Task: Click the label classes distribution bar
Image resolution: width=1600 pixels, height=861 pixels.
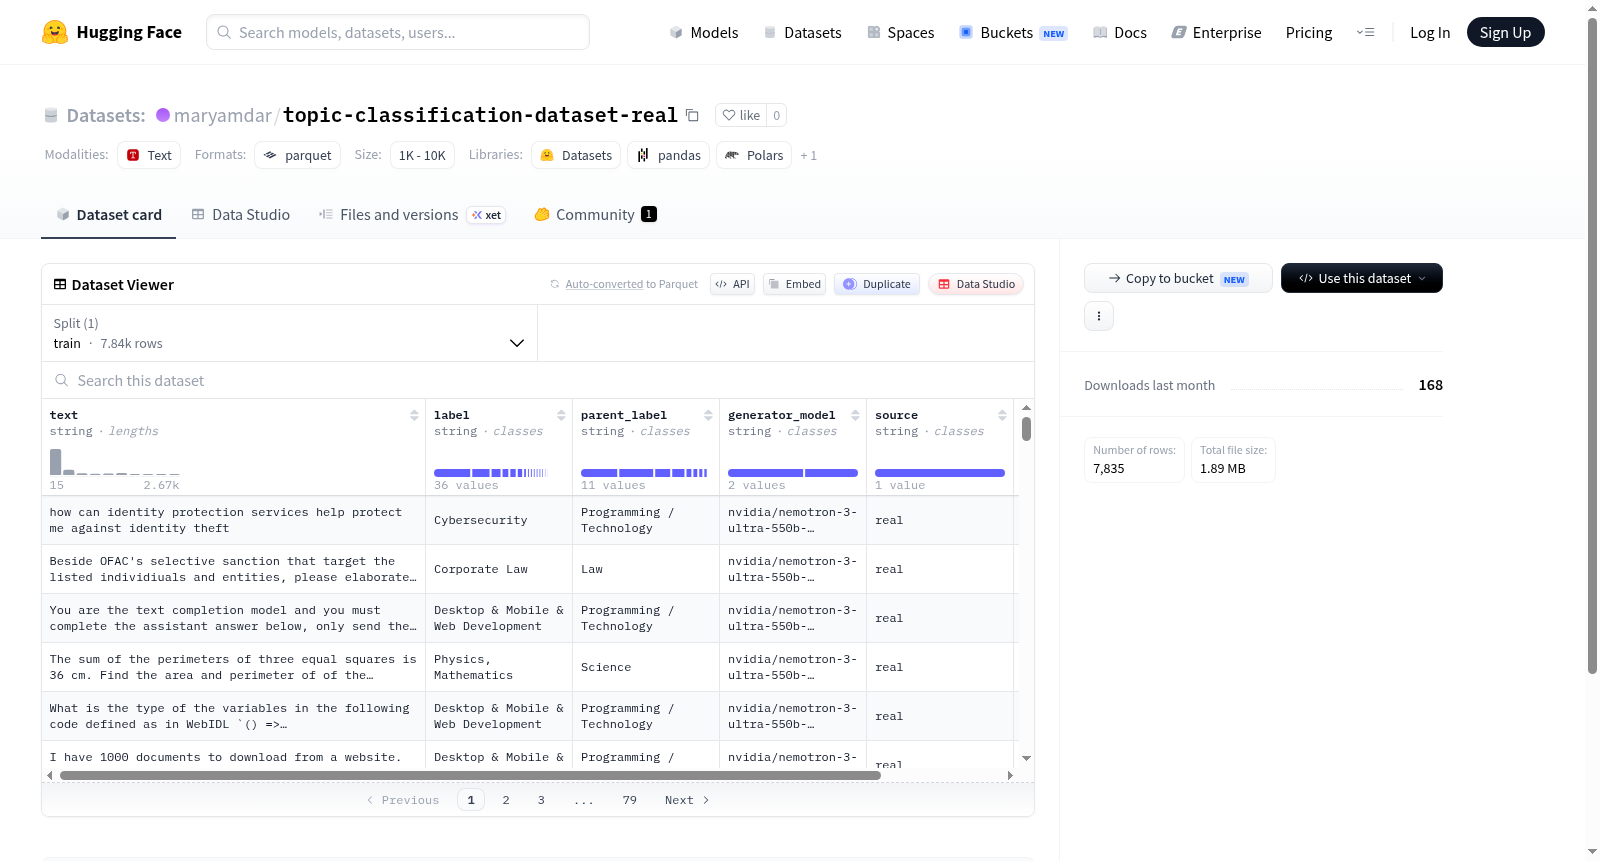Action: (490, 473)
